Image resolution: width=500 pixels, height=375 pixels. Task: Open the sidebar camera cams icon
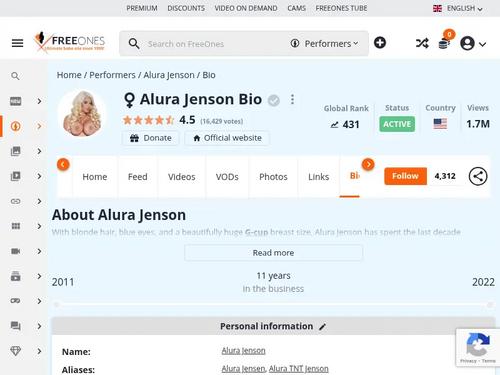(x=16, y=251)
